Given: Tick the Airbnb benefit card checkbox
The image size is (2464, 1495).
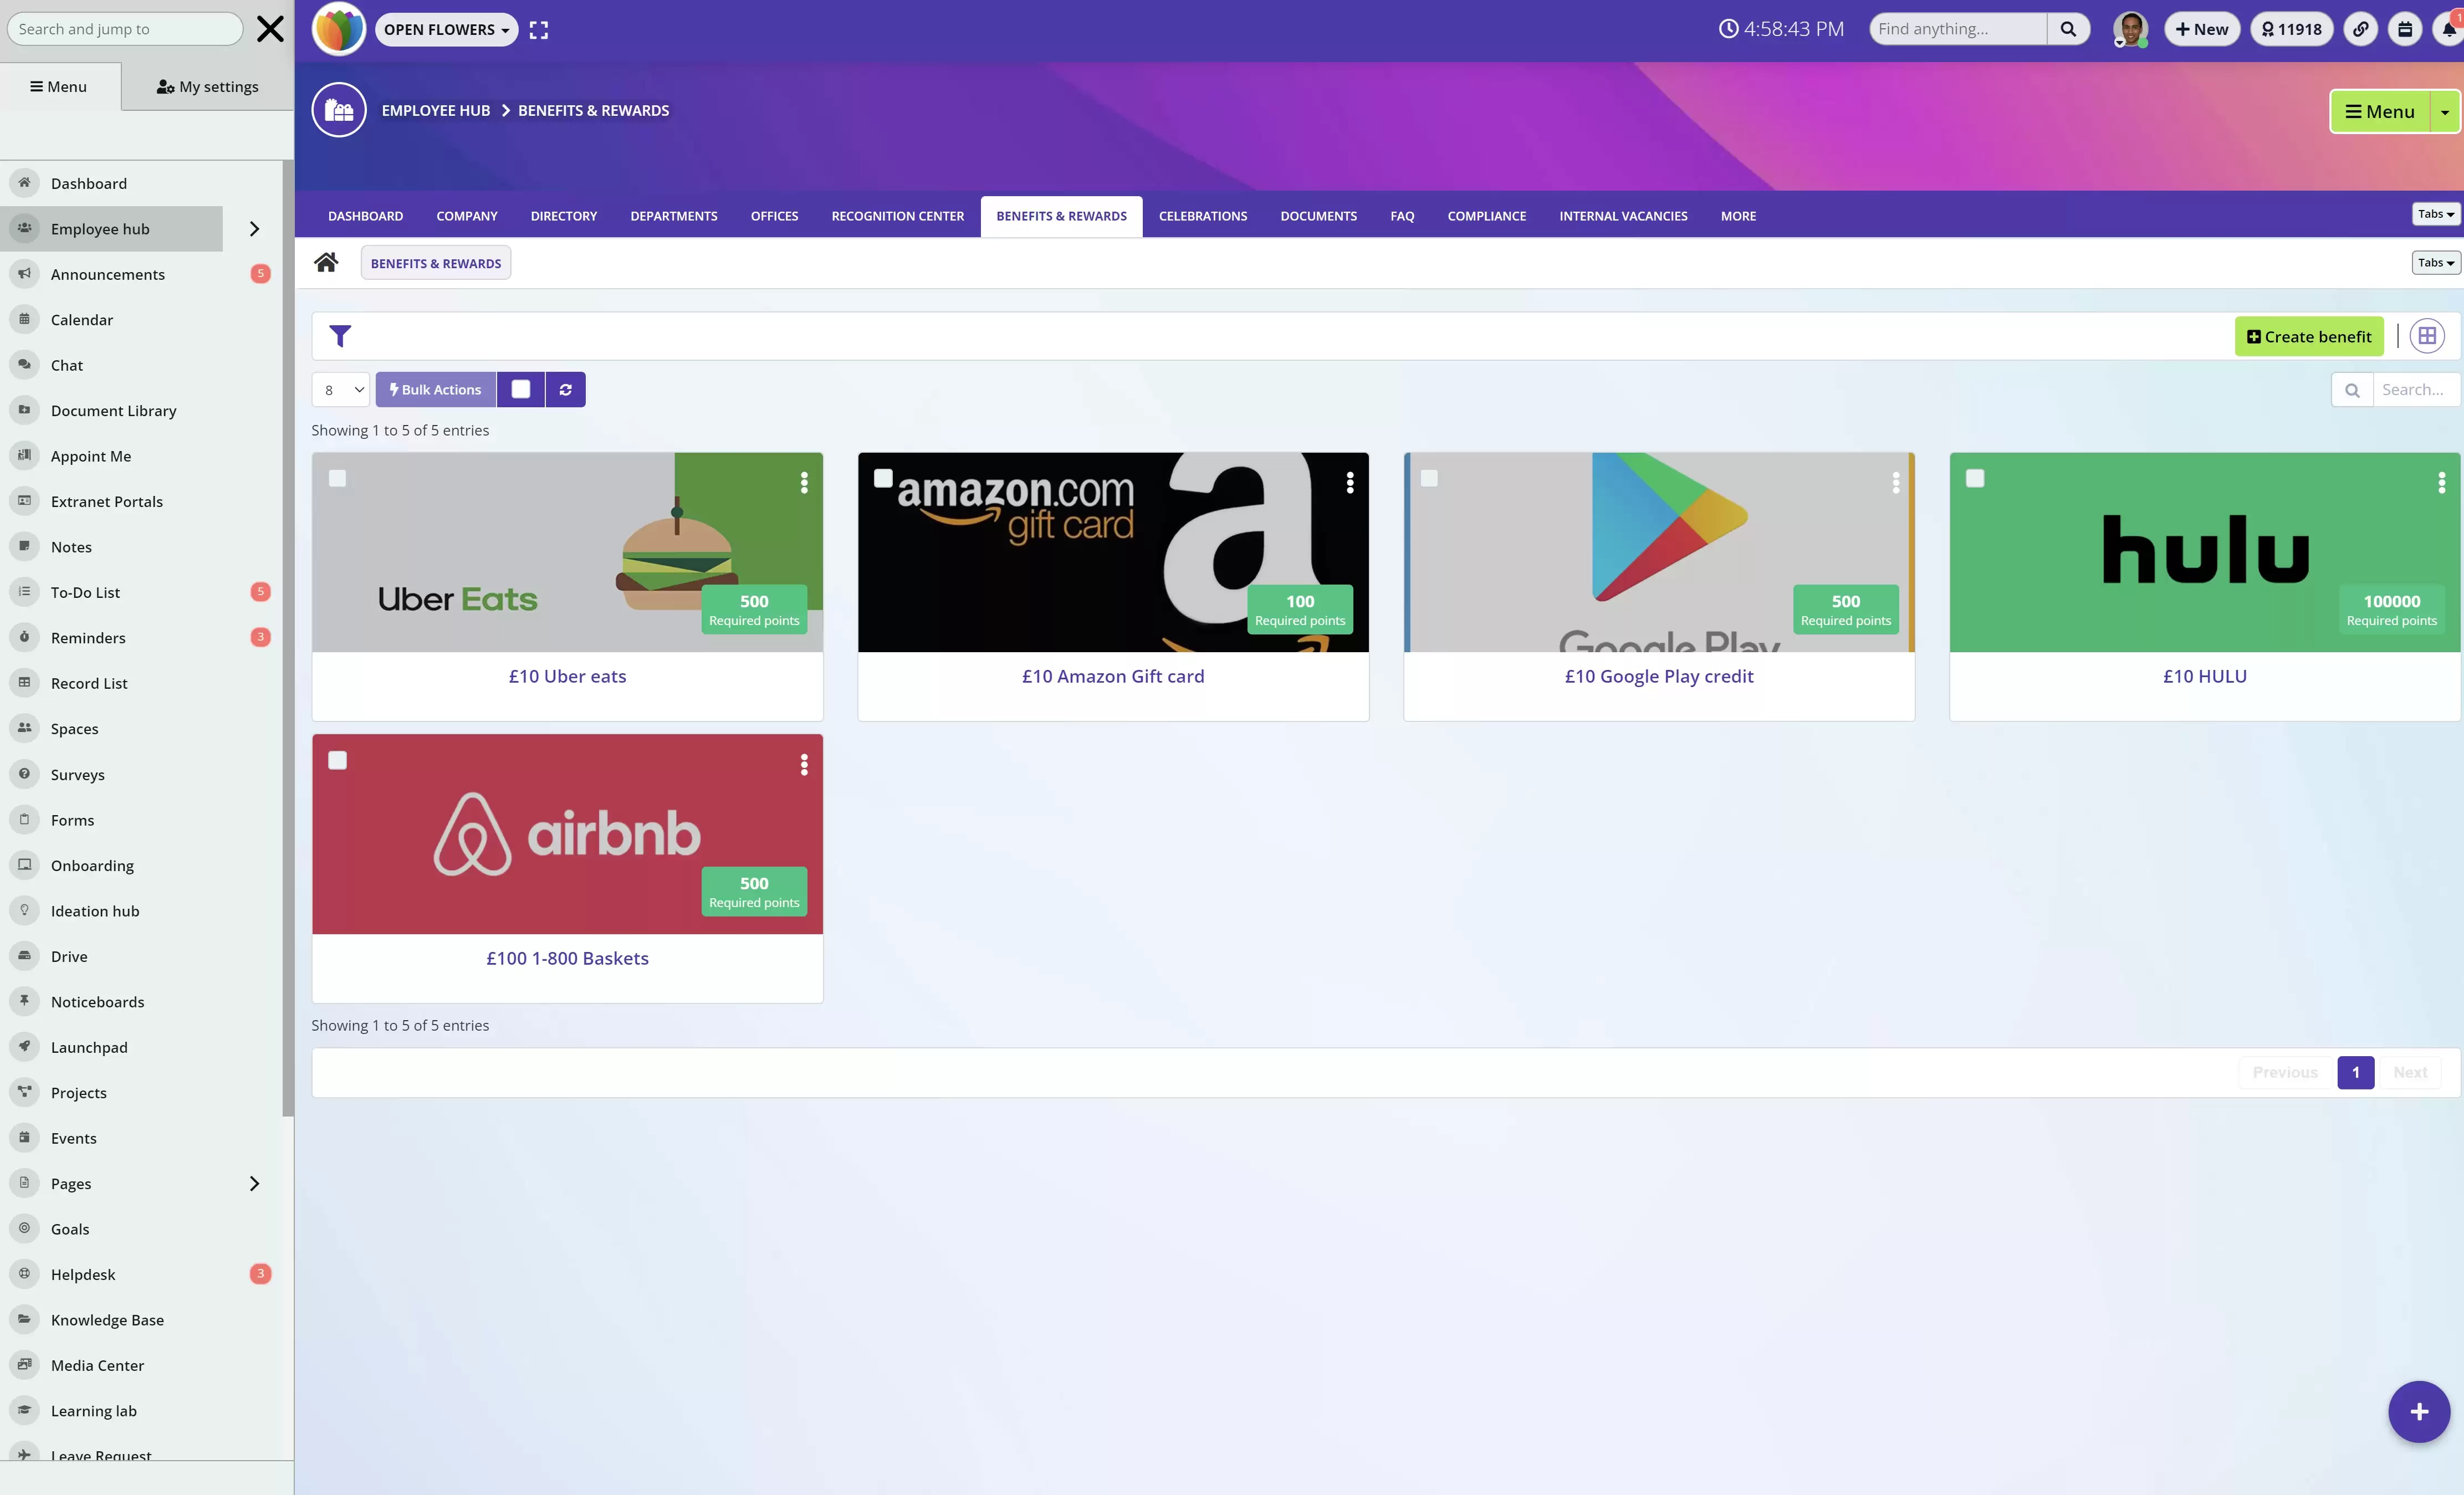Looking at the screenshot, I should [x=338, y=761].
